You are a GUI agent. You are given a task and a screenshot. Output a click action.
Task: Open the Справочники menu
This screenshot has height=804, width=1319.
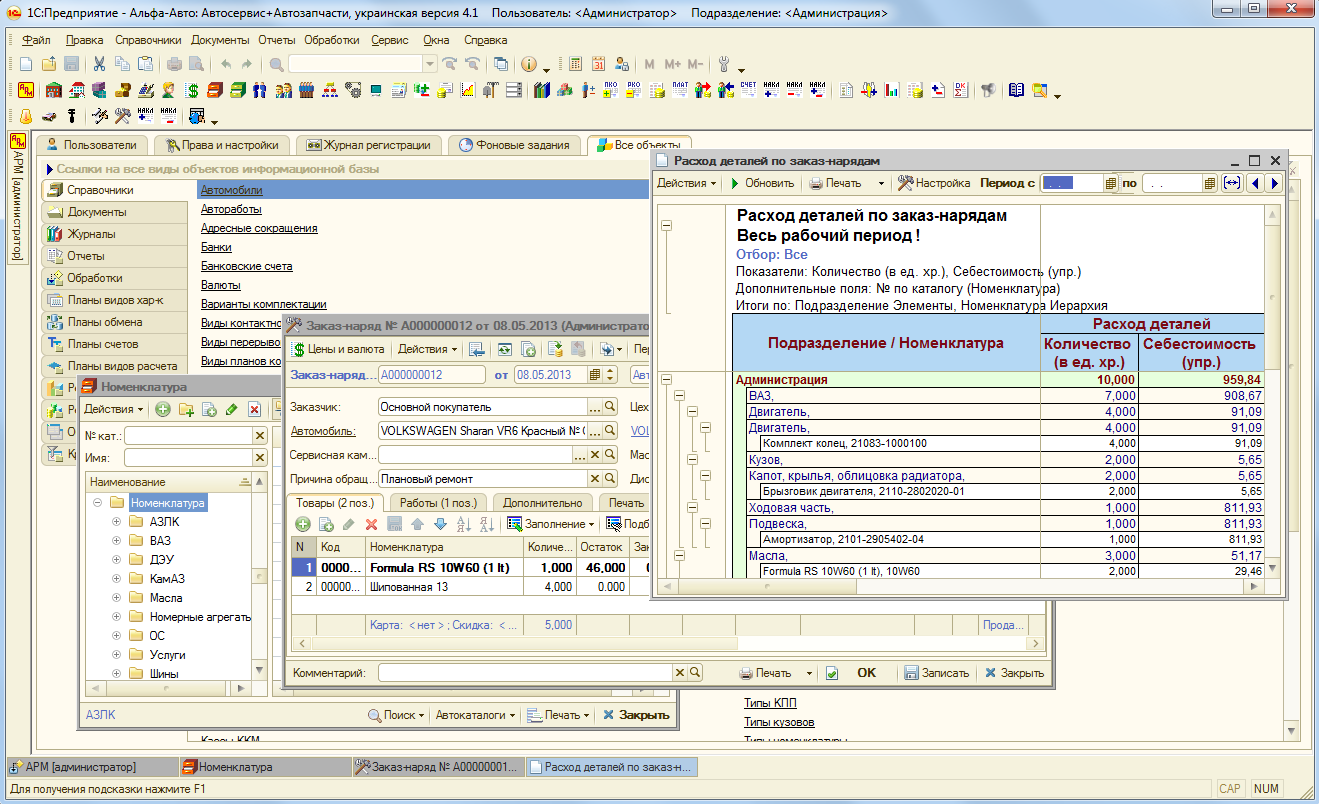tap(148, 40)
